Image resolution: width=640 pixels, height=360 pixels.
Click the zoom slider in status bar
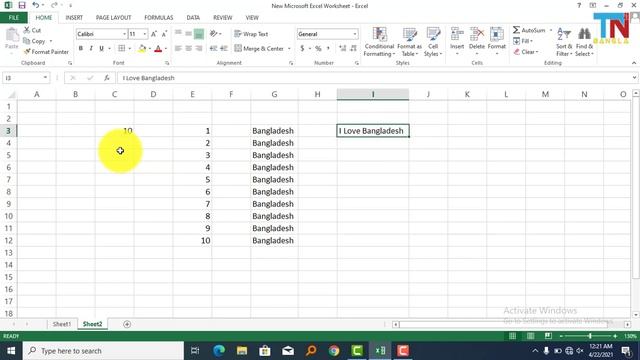pos(590,336)
